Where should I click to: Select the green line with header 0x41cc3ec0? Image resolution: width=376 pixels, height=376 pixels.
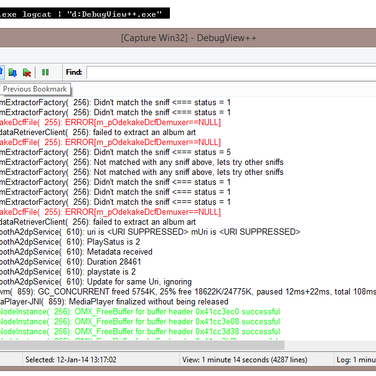tap(188, 312)
